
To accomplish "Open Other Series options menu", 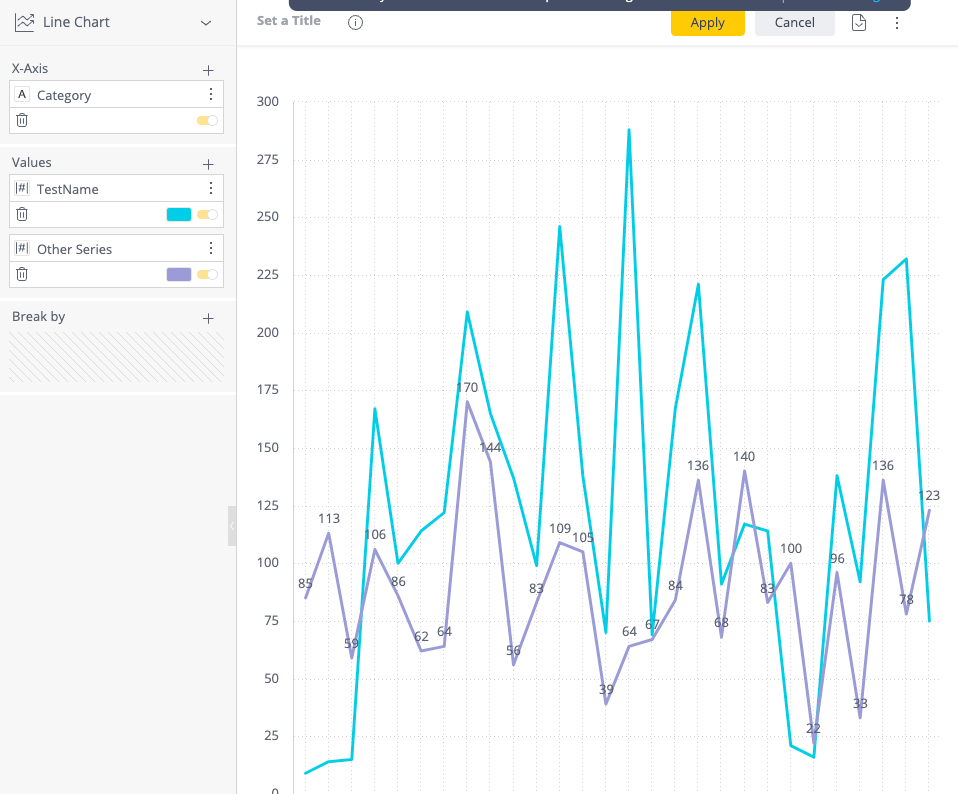I will 211,248.
